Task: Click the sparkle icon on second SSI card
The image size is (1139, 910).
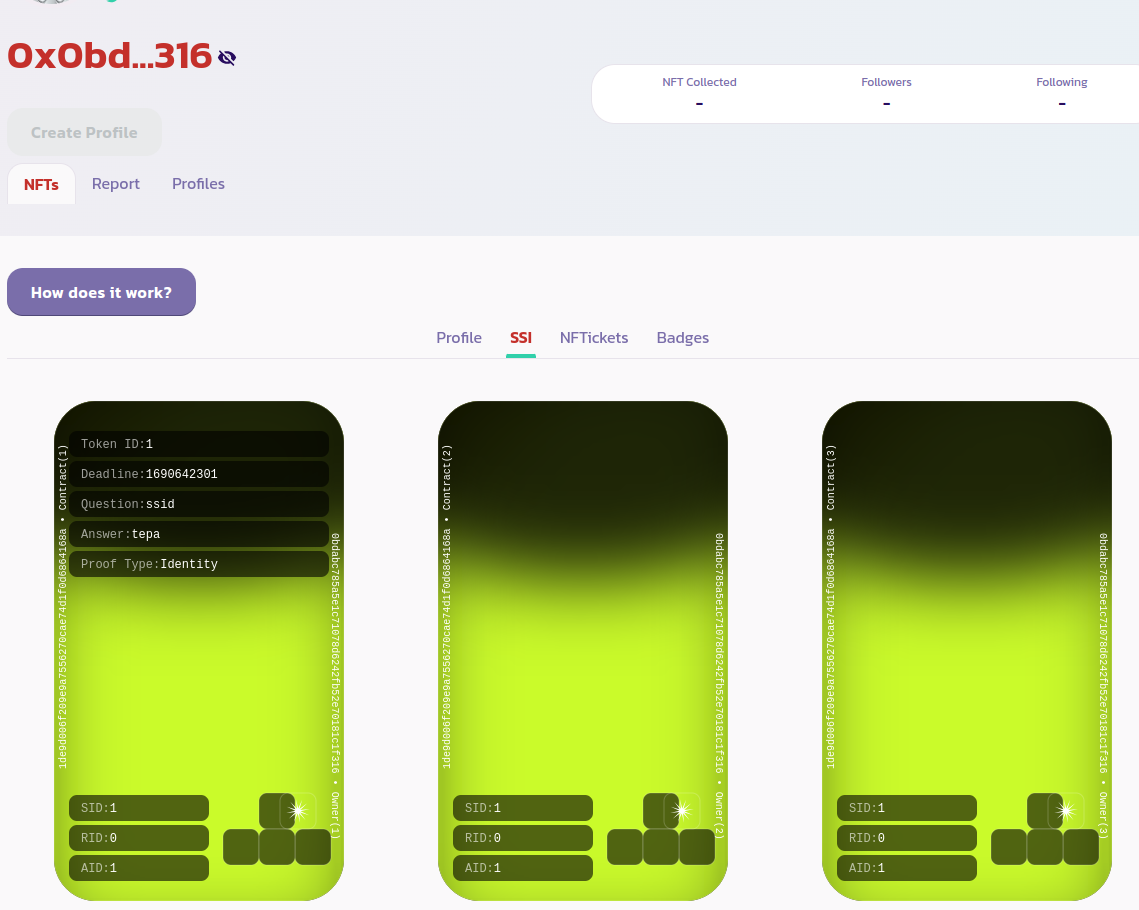Action: [x=681, y=811]
